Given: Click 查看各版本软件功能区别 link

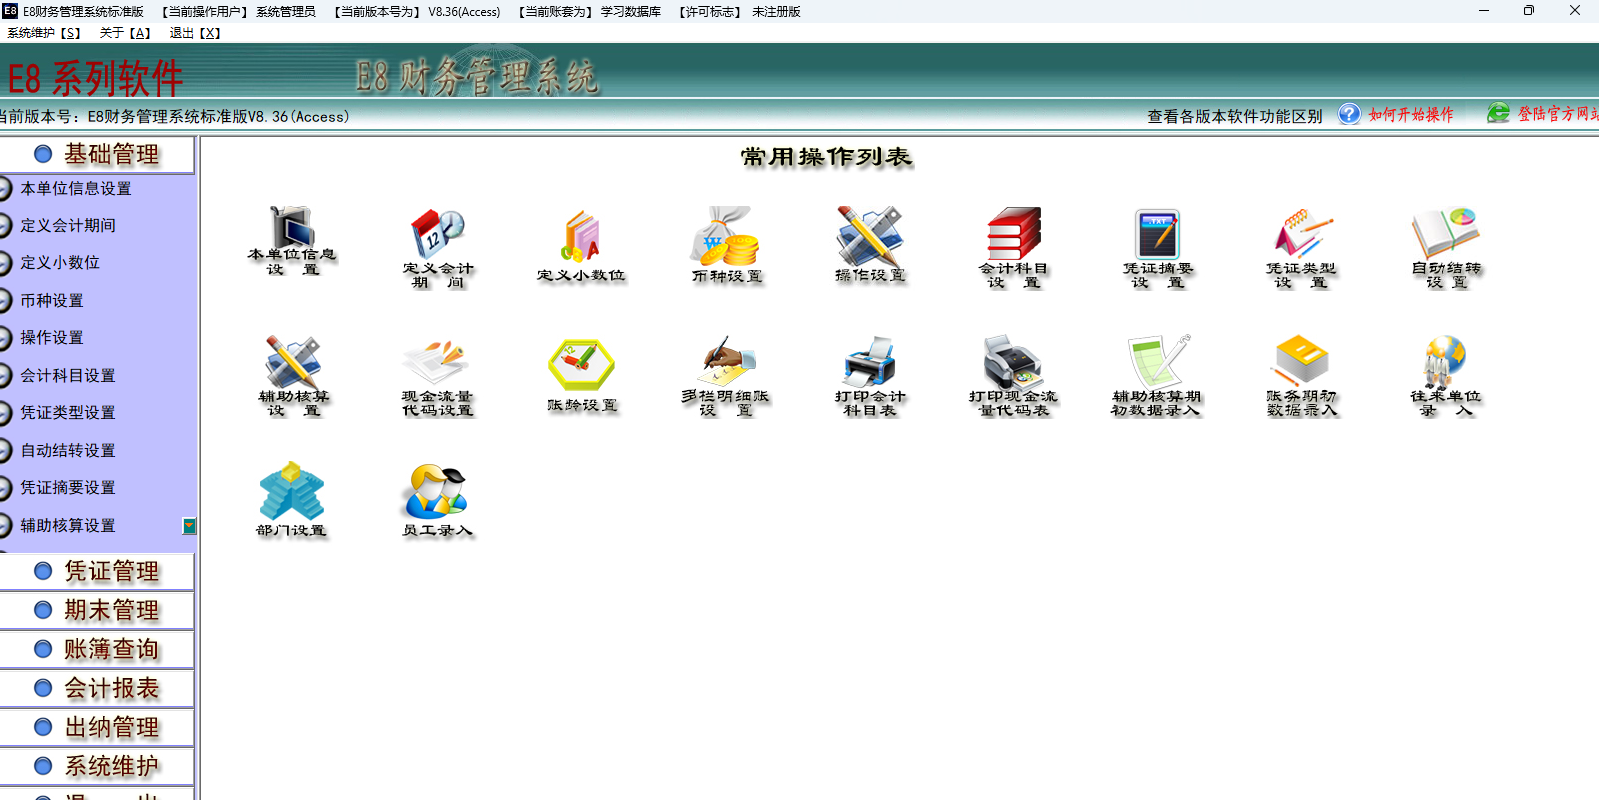Looking at the screenshot, I should [x=1234, y=116].
